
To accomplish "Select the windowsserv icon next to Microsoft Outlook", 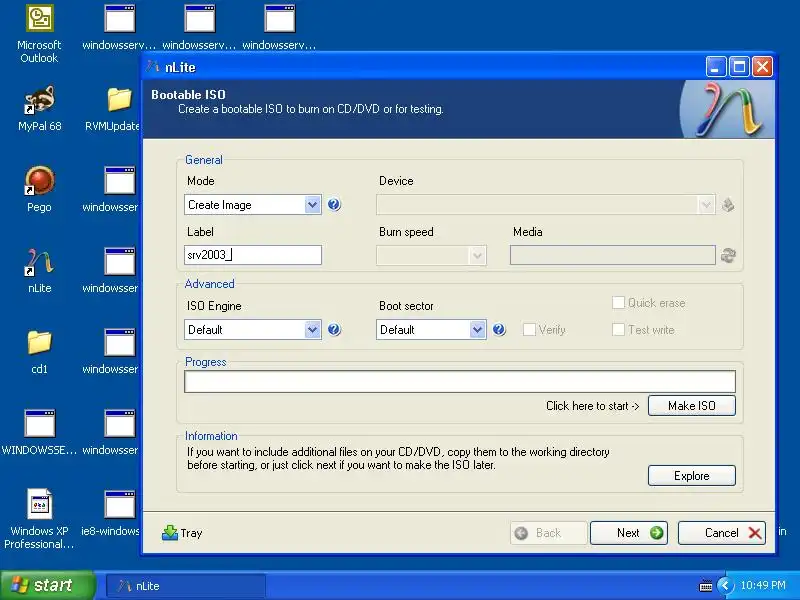I will coord(119,28).
